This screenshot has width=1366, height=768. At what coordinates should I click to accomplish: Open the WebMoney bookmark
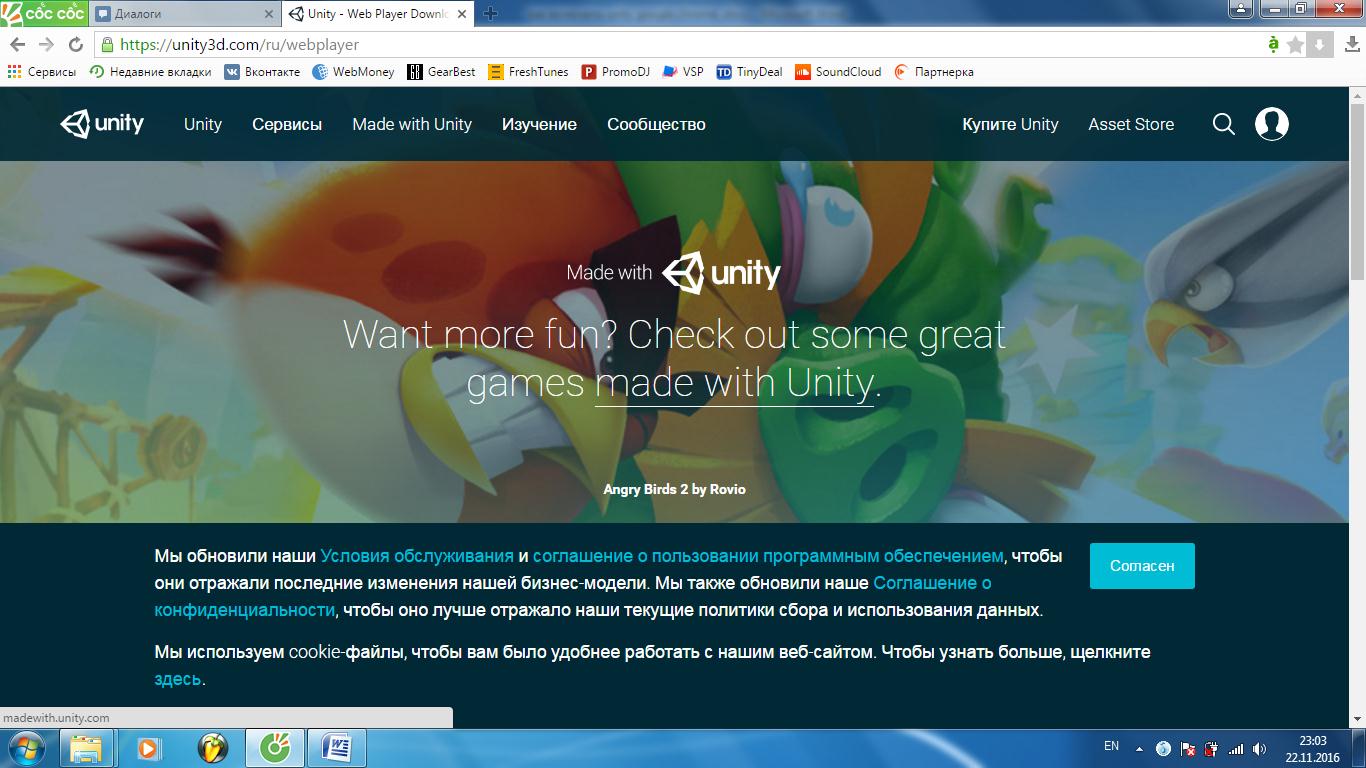[353, 72]
